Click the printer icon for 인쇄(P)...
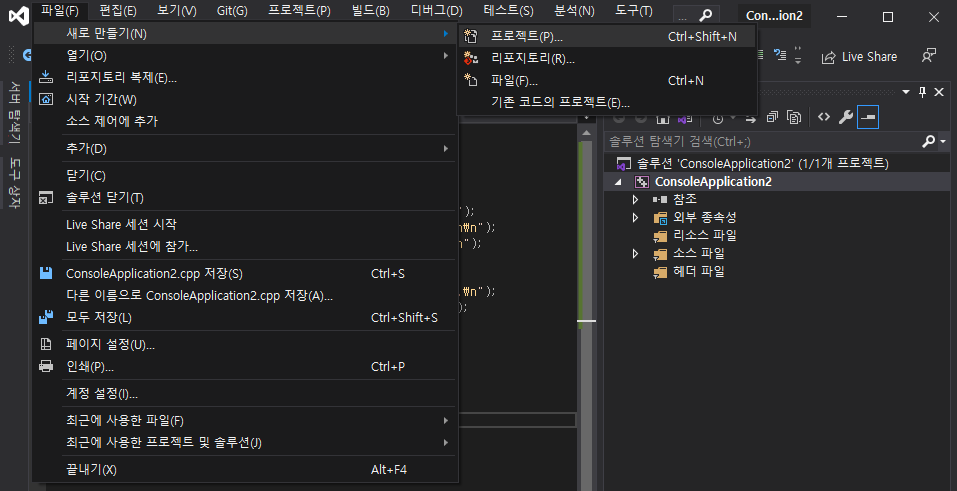The height and width of the screenshot is (491, 957). [46, 366]
